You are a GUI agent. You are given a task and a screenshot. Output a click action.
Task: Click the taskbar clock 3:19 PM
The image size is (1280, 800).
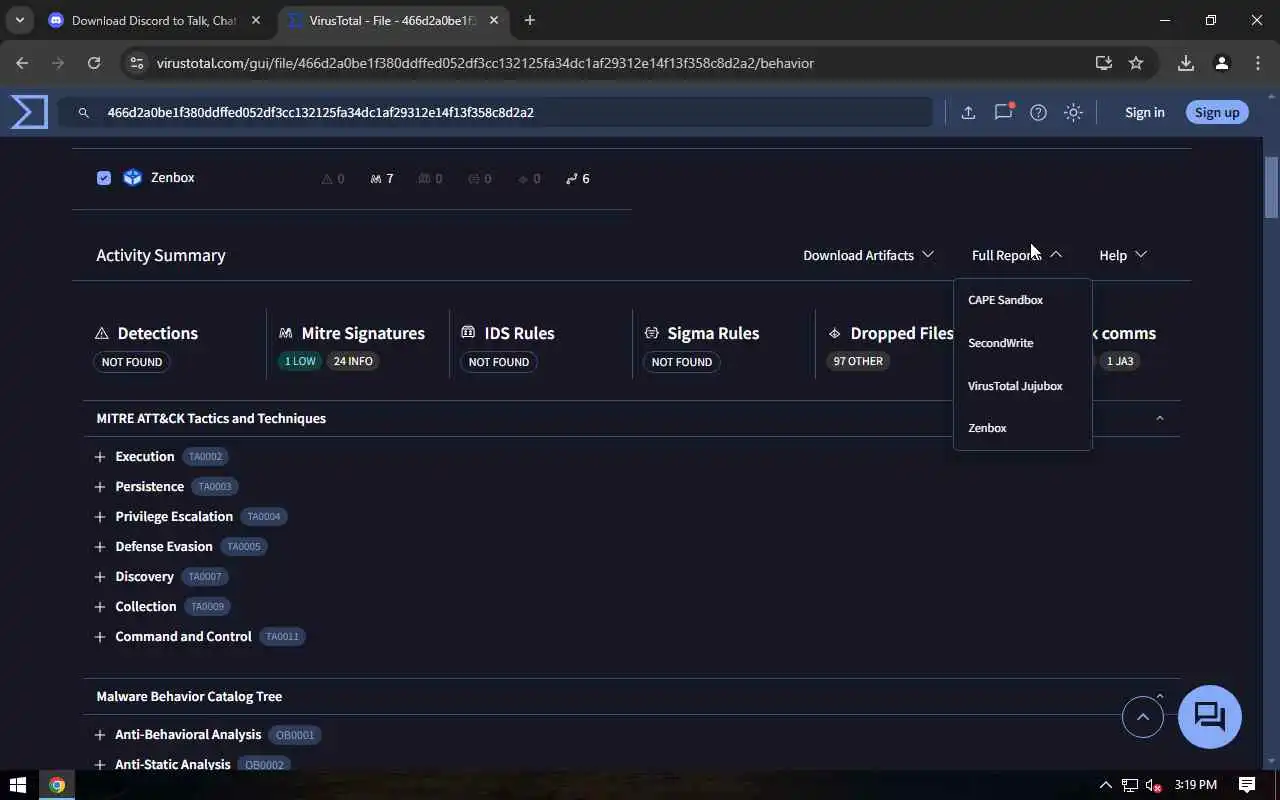(1196, 785)
